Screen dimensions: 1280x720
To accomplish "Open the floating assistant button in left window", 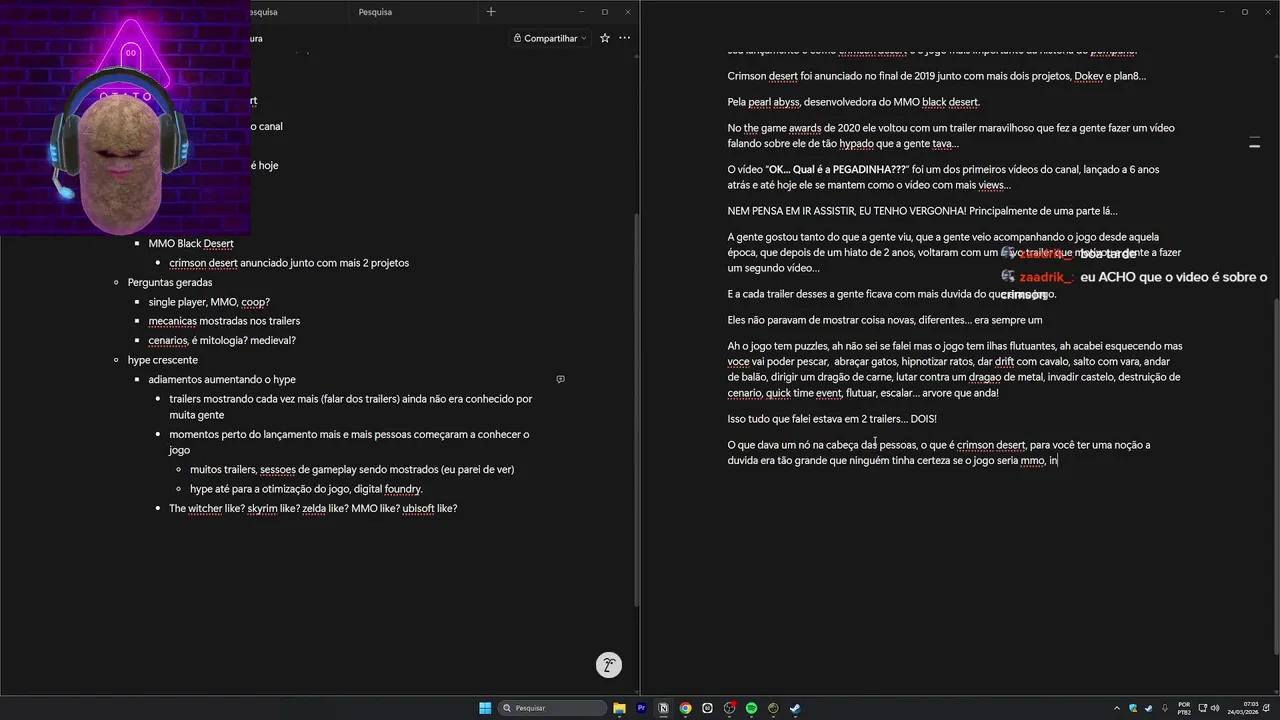I will pyautogui.click(x=608, y=665).
